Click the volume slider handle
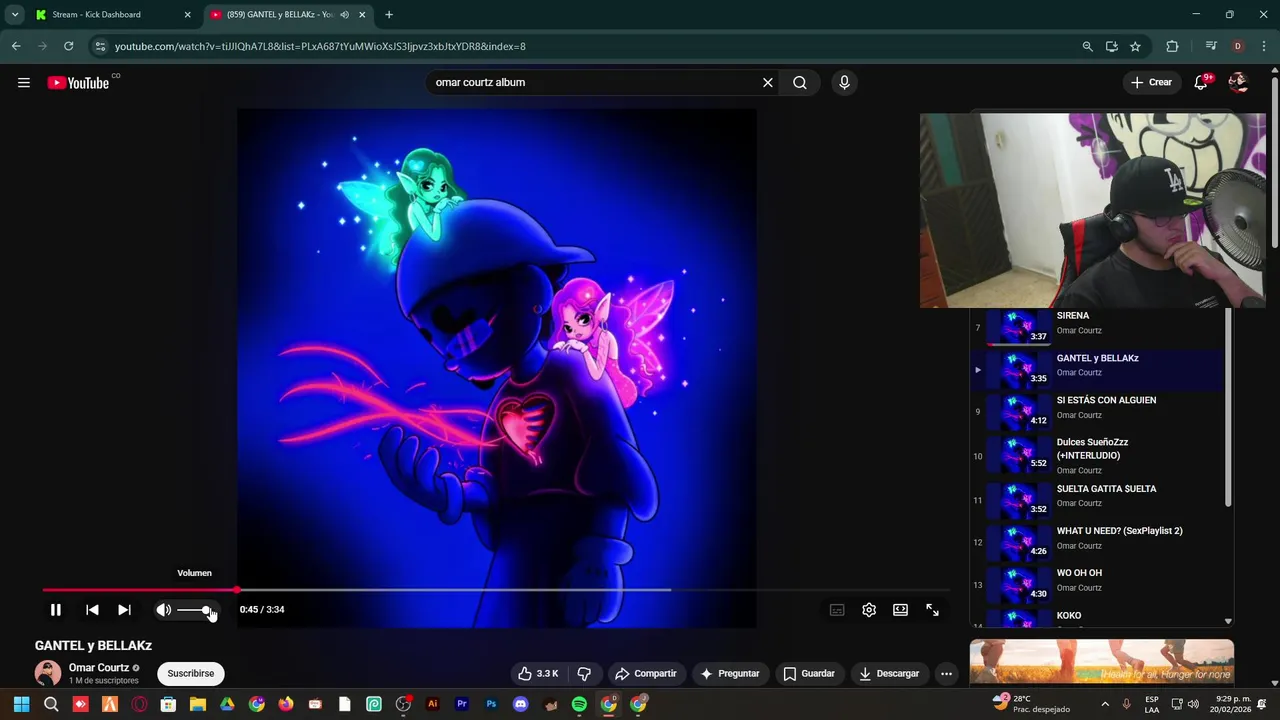The image size is (1280, 720). pyautogui.click(x=206, y=610)
